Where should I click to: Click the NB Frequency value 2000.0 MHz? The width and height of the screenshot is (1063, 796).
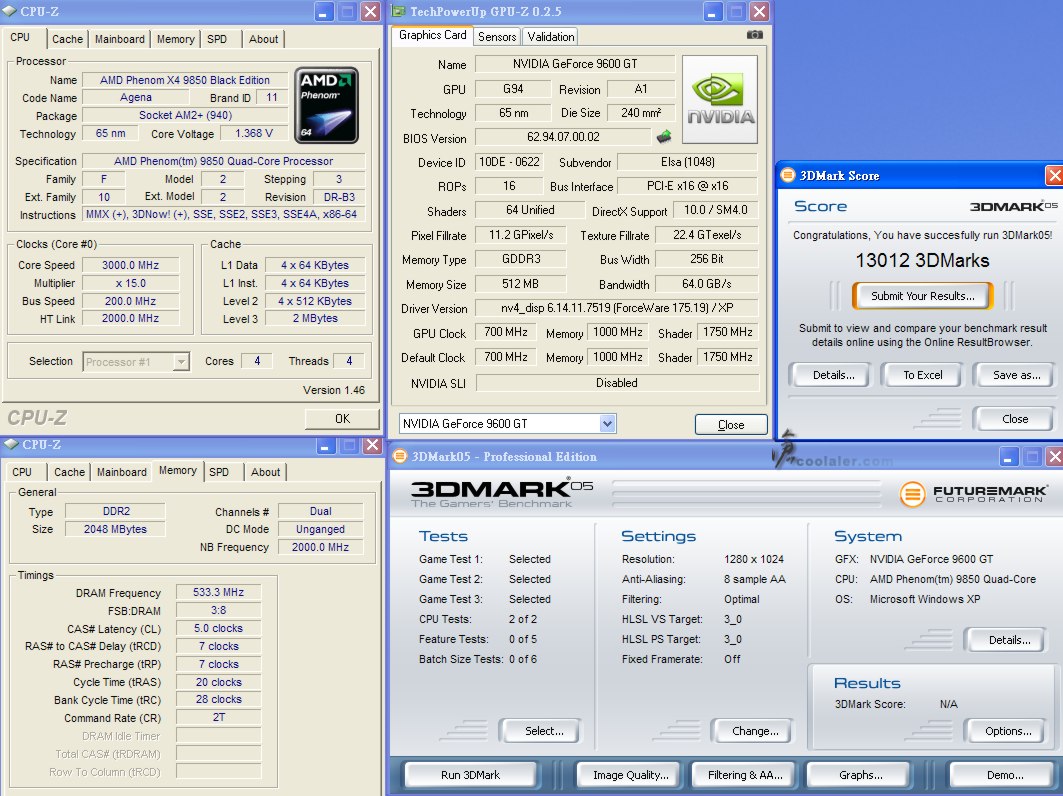(320, 547)
